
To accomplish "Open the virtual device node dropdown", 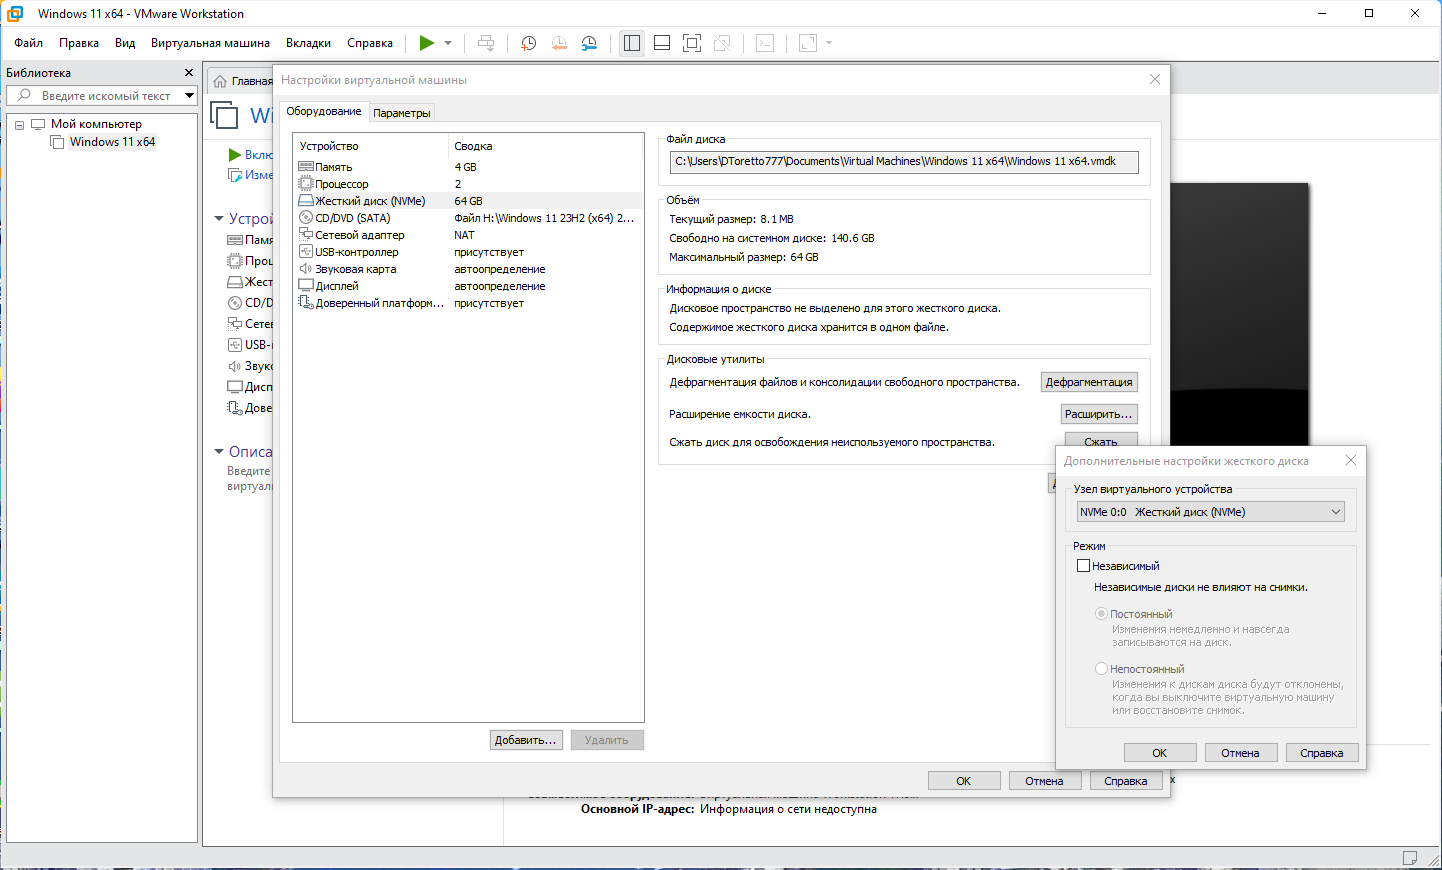I will coord(1211,512).
